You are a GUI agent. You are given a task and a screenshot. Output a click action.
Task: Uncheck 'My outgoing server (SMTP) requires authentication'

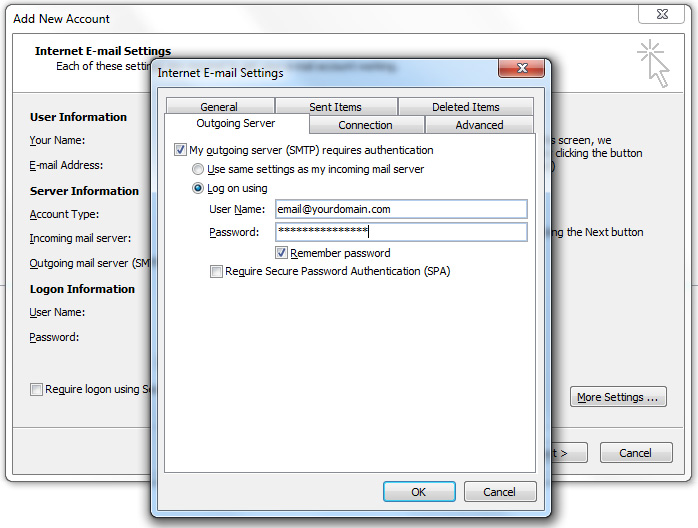click(x=180, y=150)
